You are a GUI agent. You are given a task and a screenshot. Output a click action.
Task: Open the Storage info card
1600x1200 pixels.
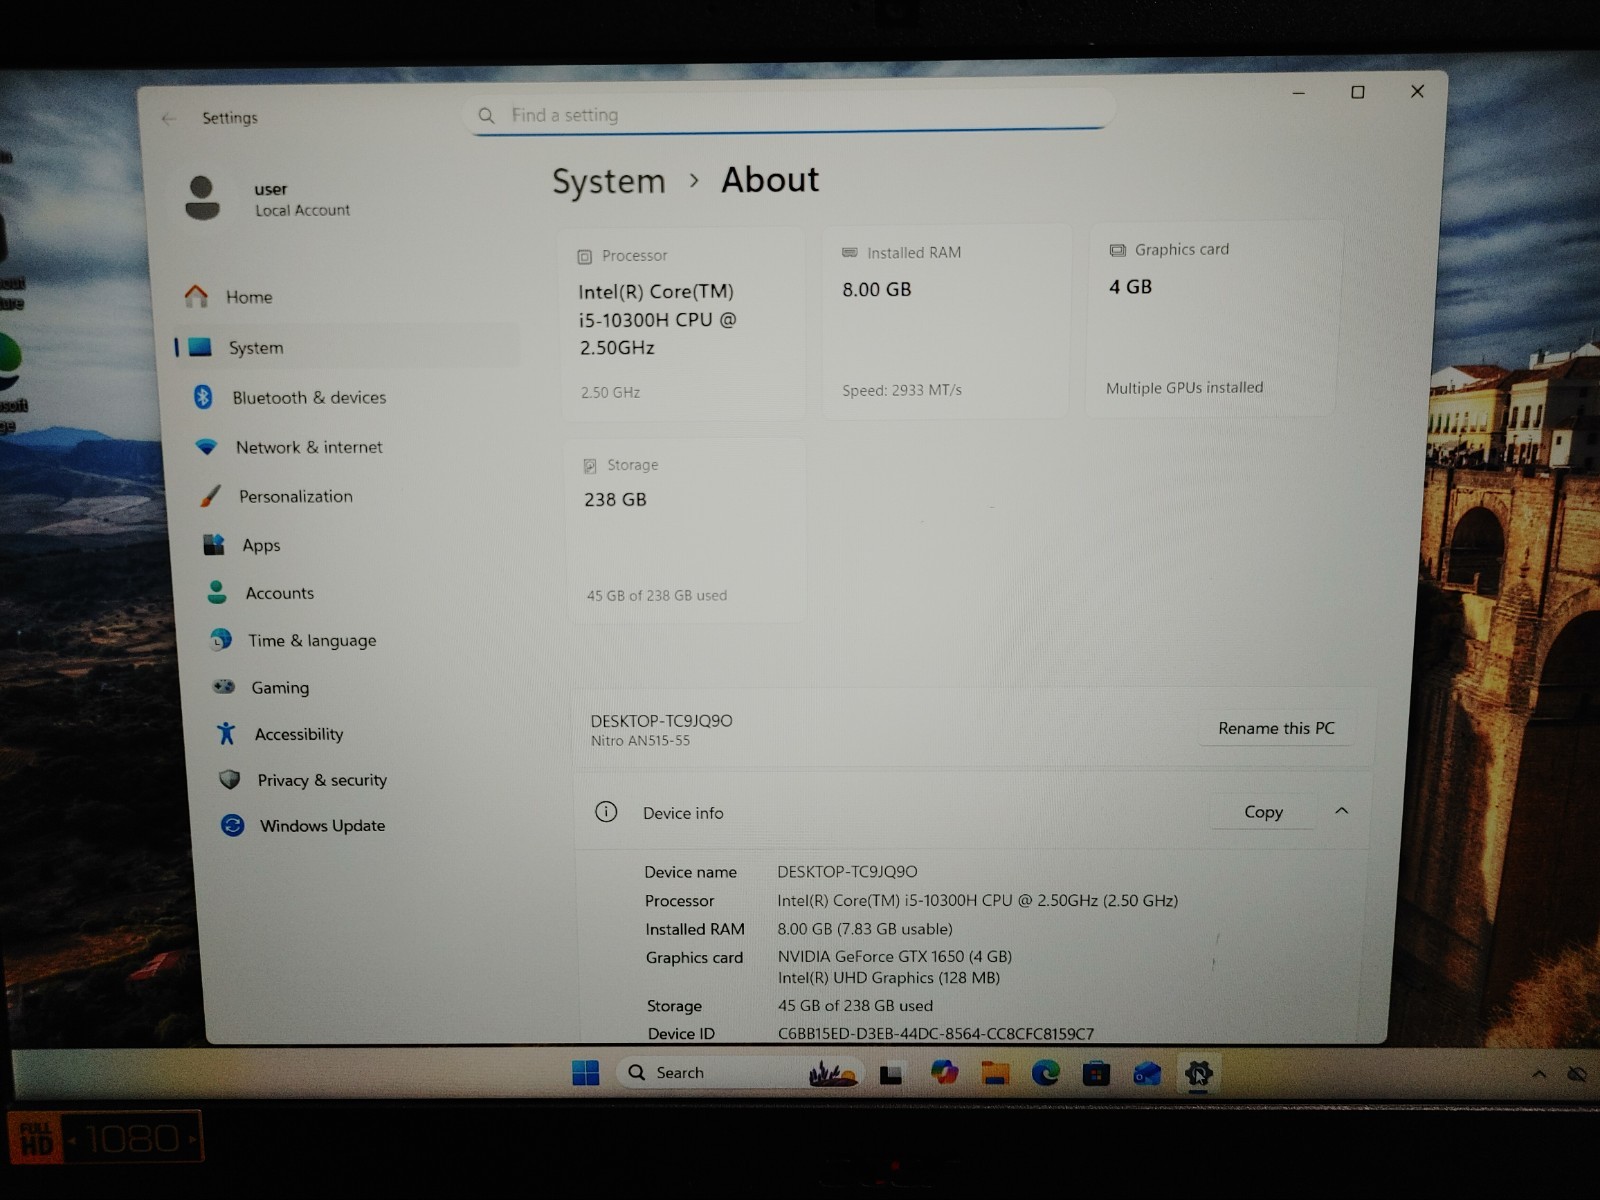(687, 531)
